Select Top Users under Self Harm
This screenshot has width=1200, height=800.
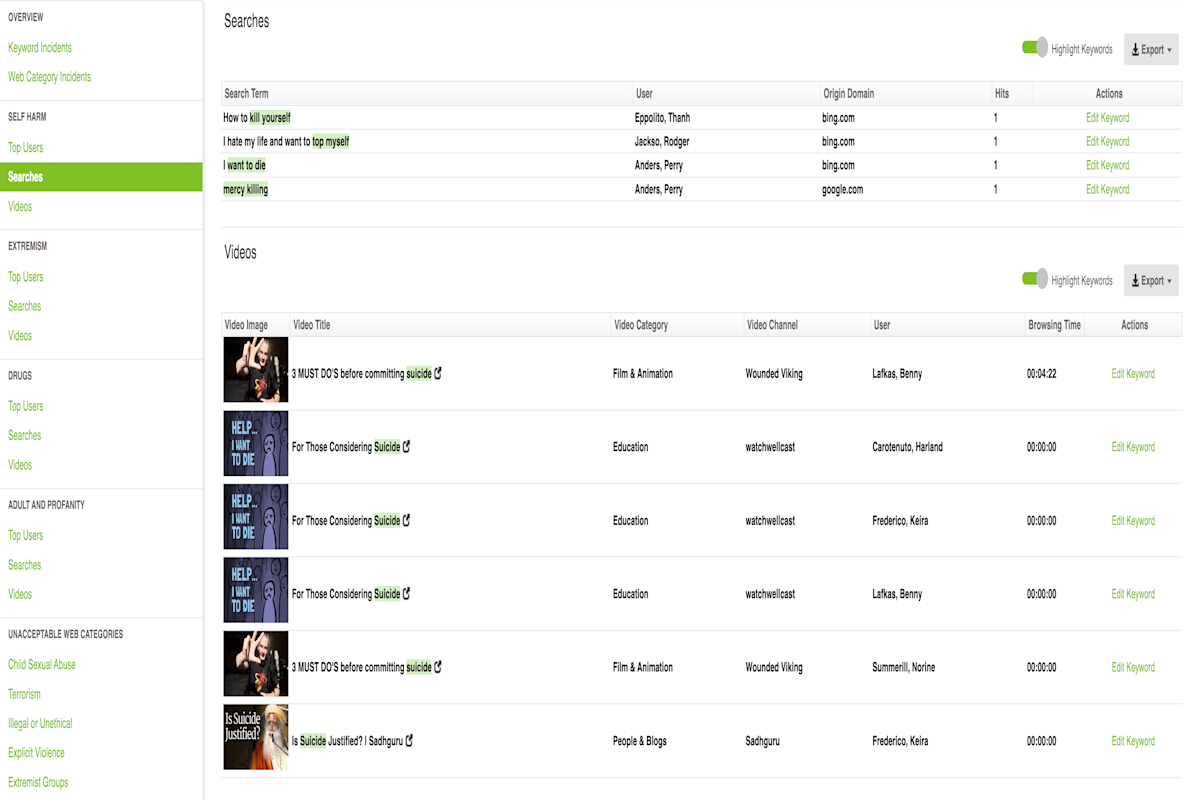click(x=25, y=147)
